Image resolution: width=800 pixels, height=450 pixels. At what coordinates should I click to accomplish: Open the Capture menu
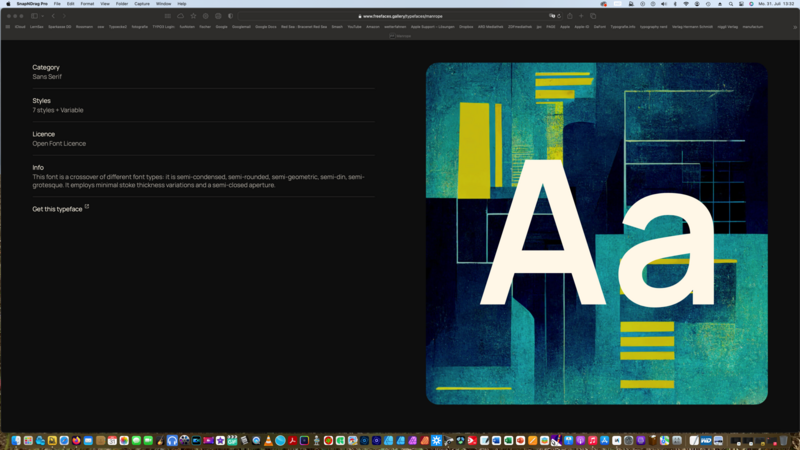click(142, 4)
